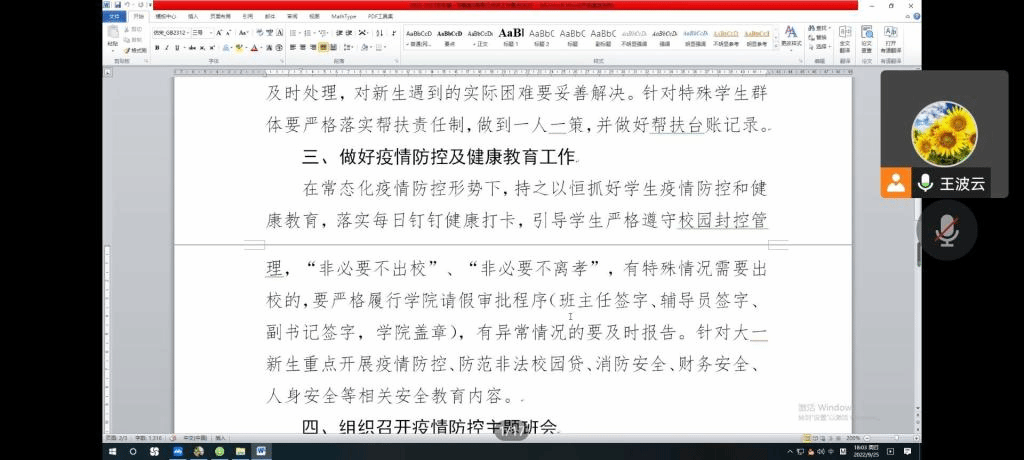Click the red font color icon
The width and height of the screenshot is (1024, 460).
(x=254, y=47)
